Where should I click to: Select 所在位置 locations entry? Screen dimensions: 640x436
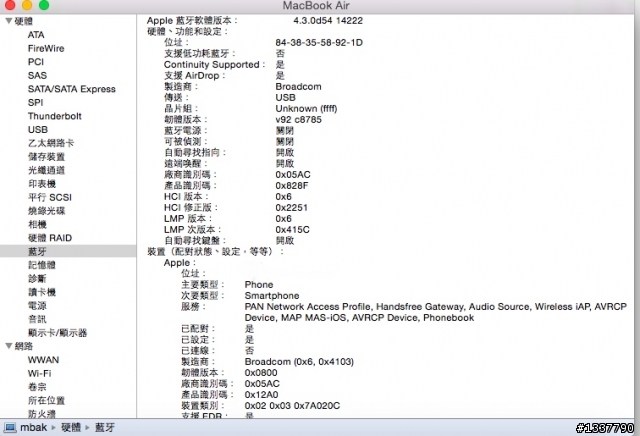pyautogui.click(x=46, y=400)
